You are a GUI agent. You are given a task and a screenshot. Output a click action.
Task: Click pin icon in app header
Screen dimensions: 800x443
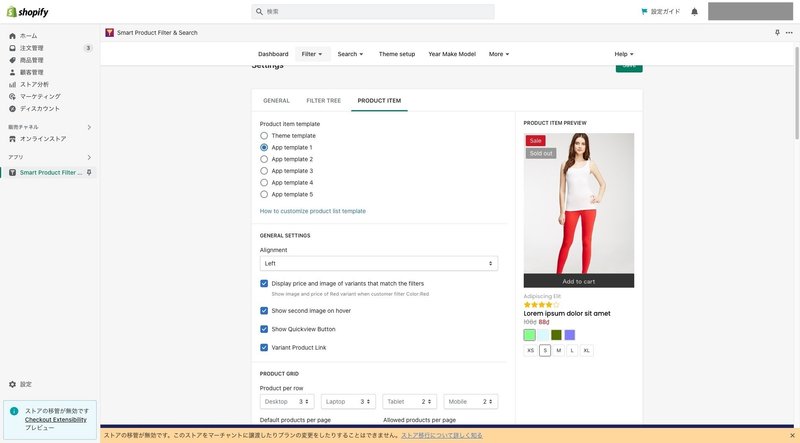[x=777, y=33]
